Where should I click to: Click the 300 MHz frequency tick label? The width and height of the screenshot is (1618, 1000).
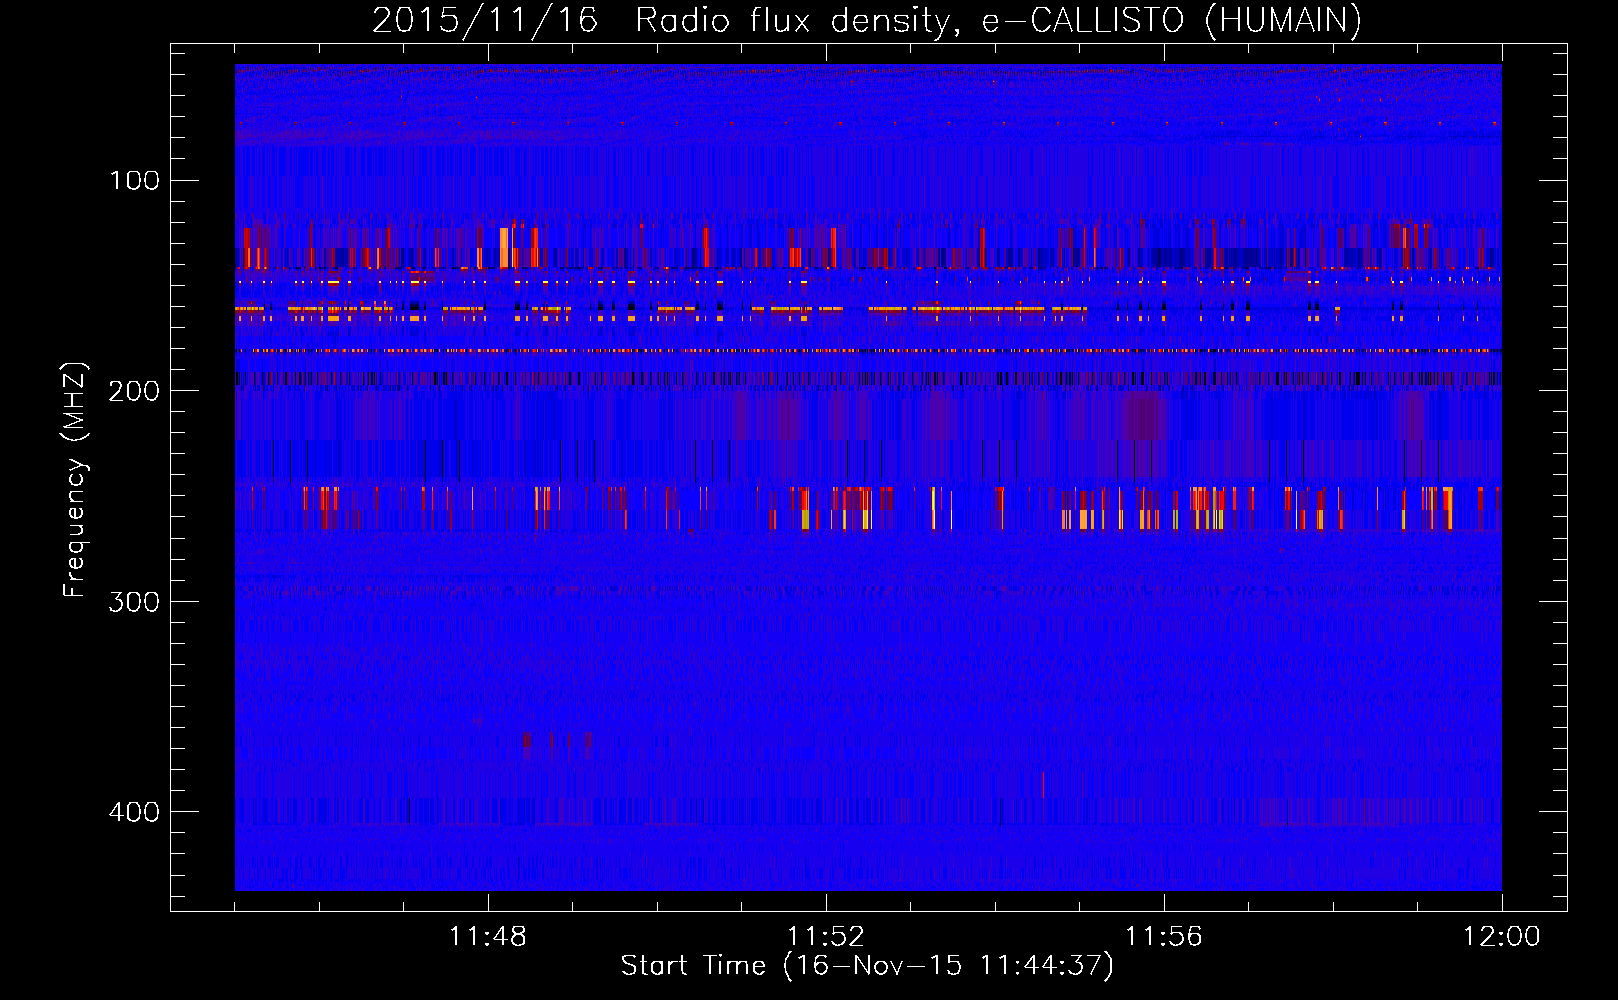point(134,601)
